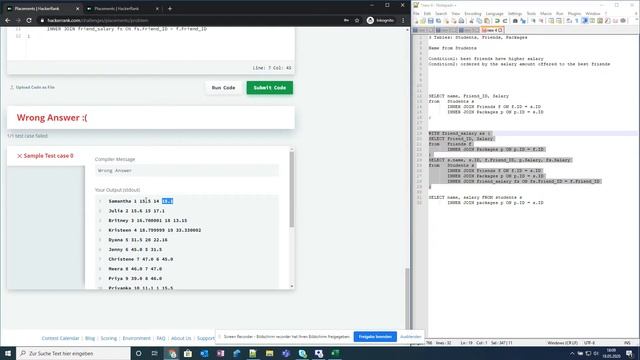Open the Scoring footer link

pos(109,338)
